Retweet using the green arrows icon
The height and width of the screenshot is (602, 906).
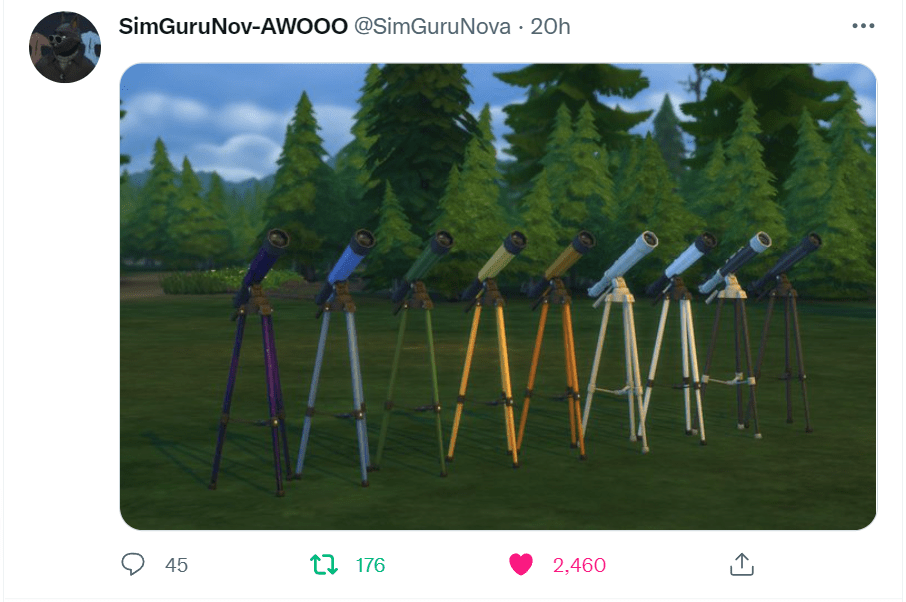[324, 564]
